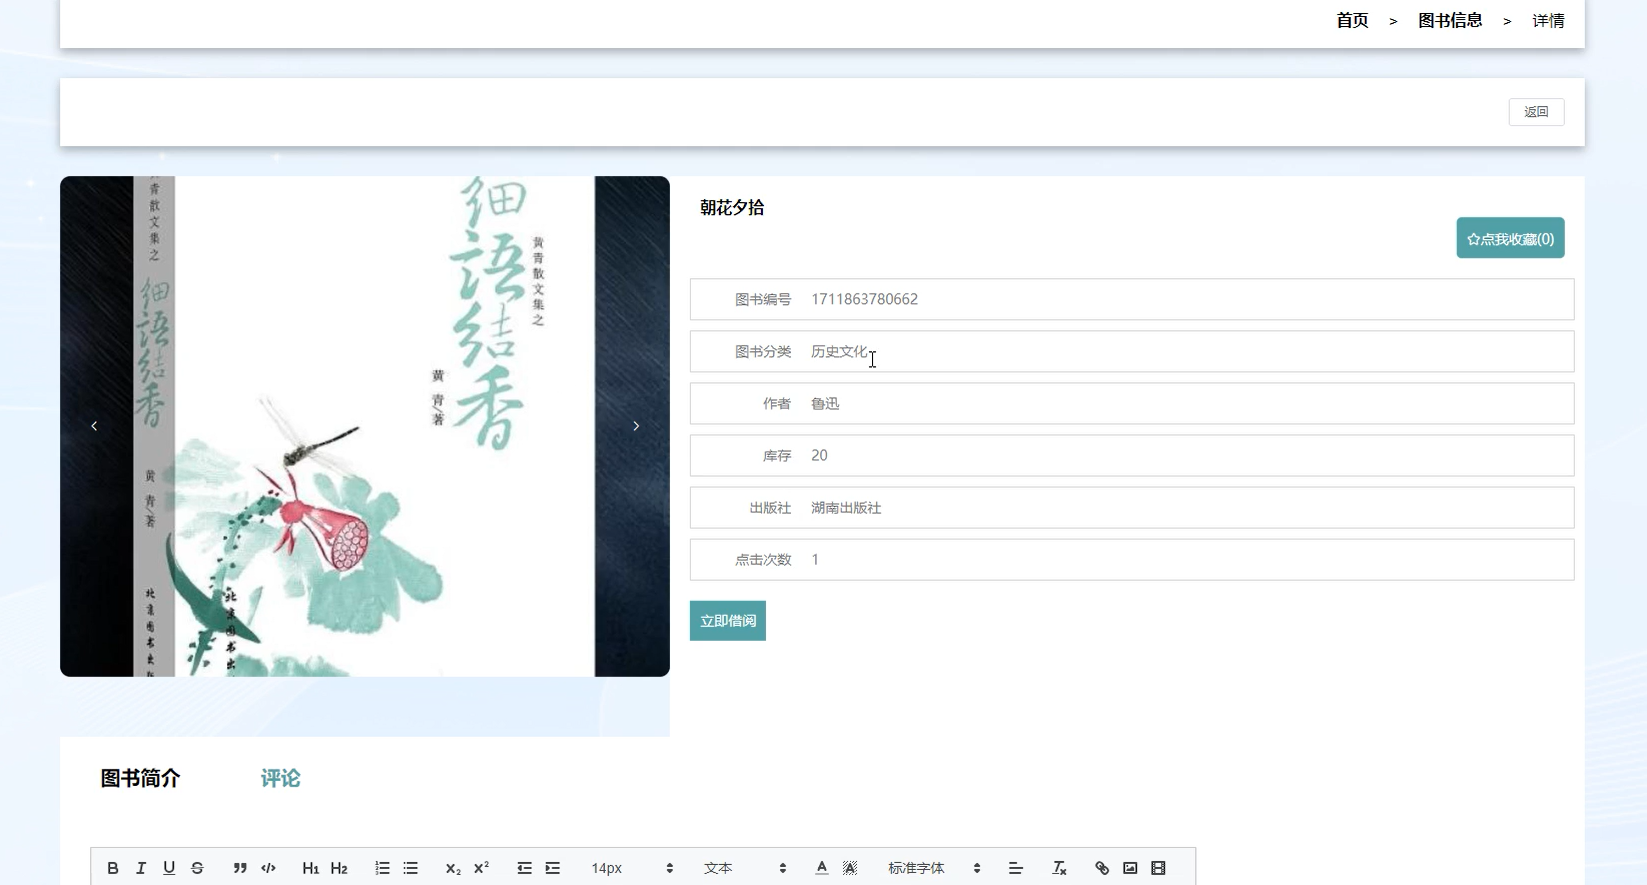The image size is (1647, 885).
Task: Click the book title 朝花夕拾
Action: click(732, 207)
